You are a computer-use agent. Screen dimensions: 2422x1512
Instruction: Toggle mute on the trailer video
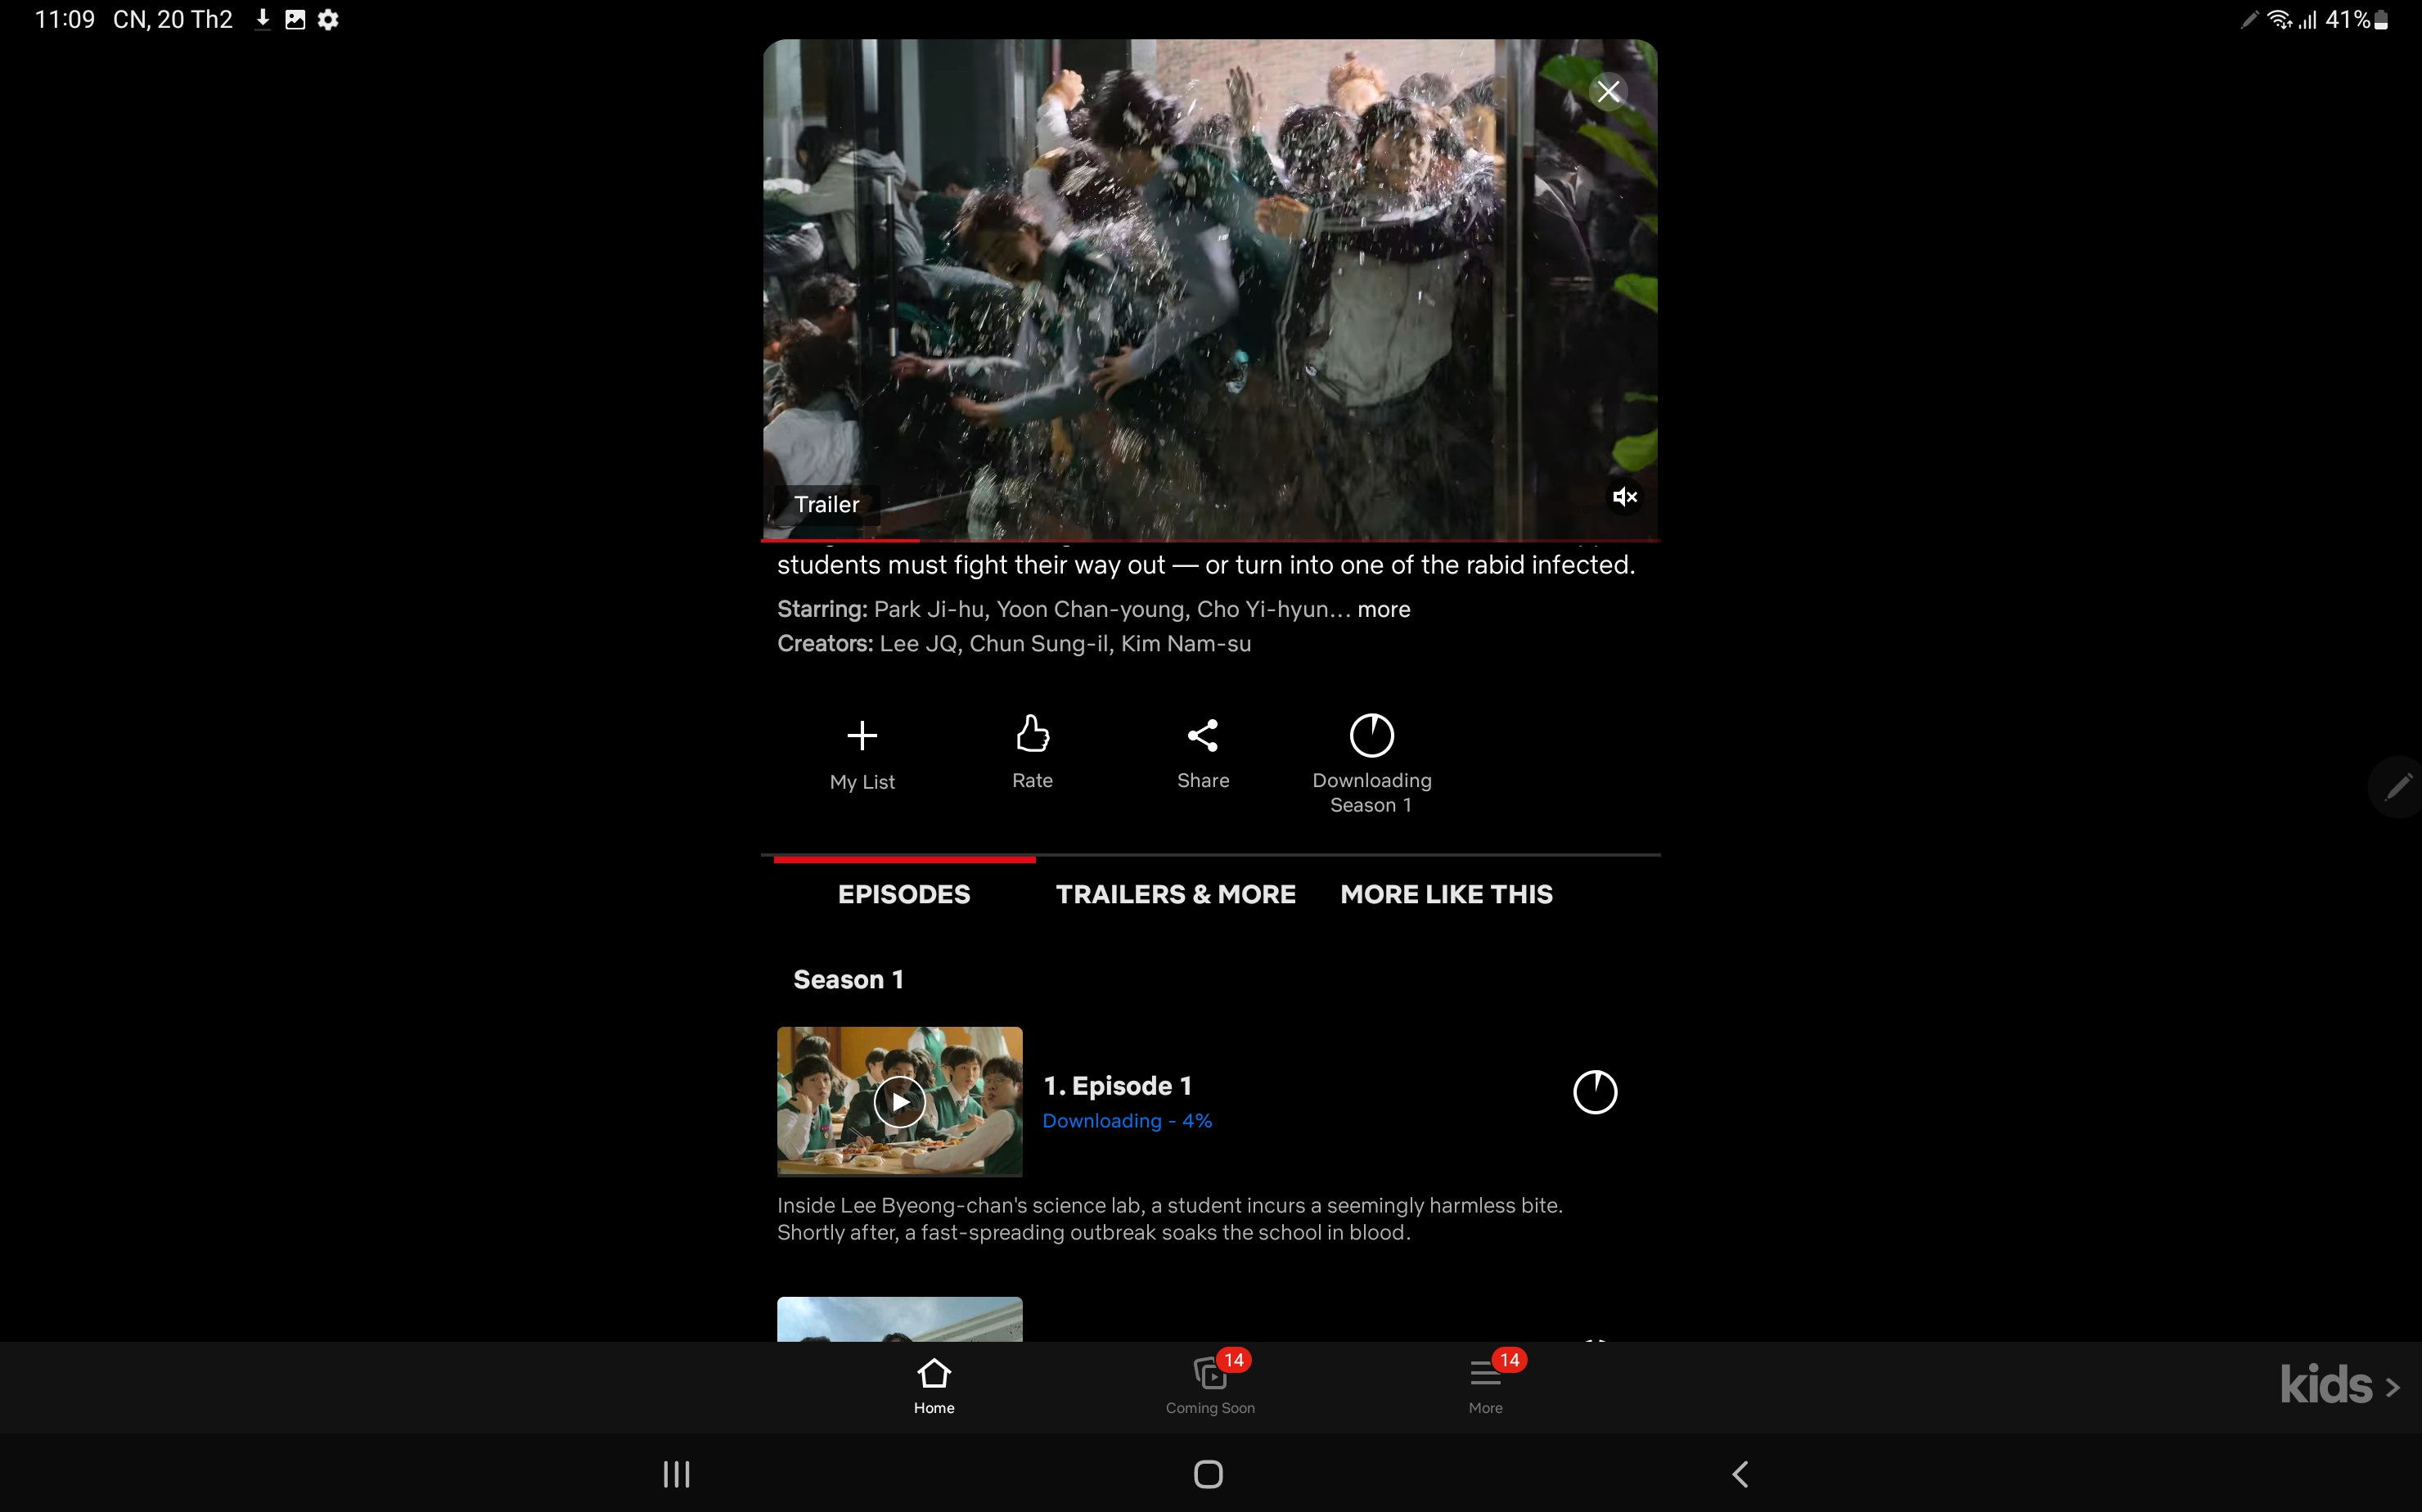(x=1621, y=497)
